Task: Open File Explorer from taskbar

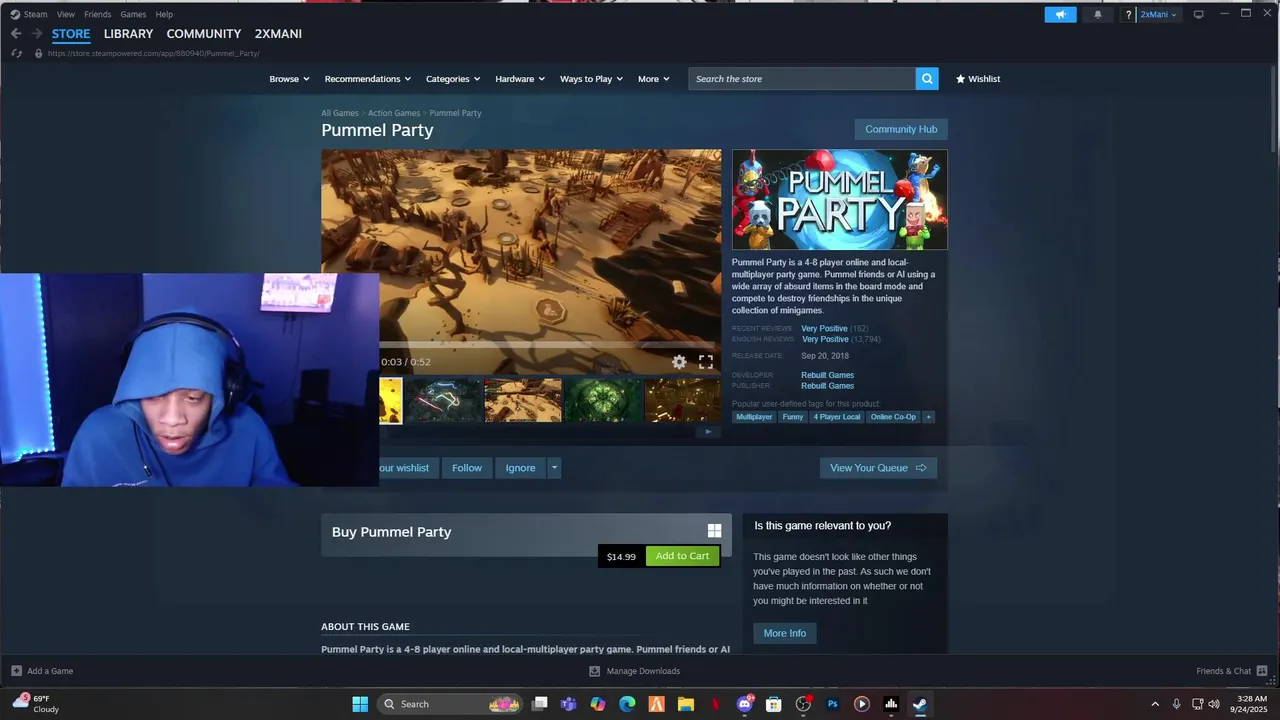Action: 686,704
